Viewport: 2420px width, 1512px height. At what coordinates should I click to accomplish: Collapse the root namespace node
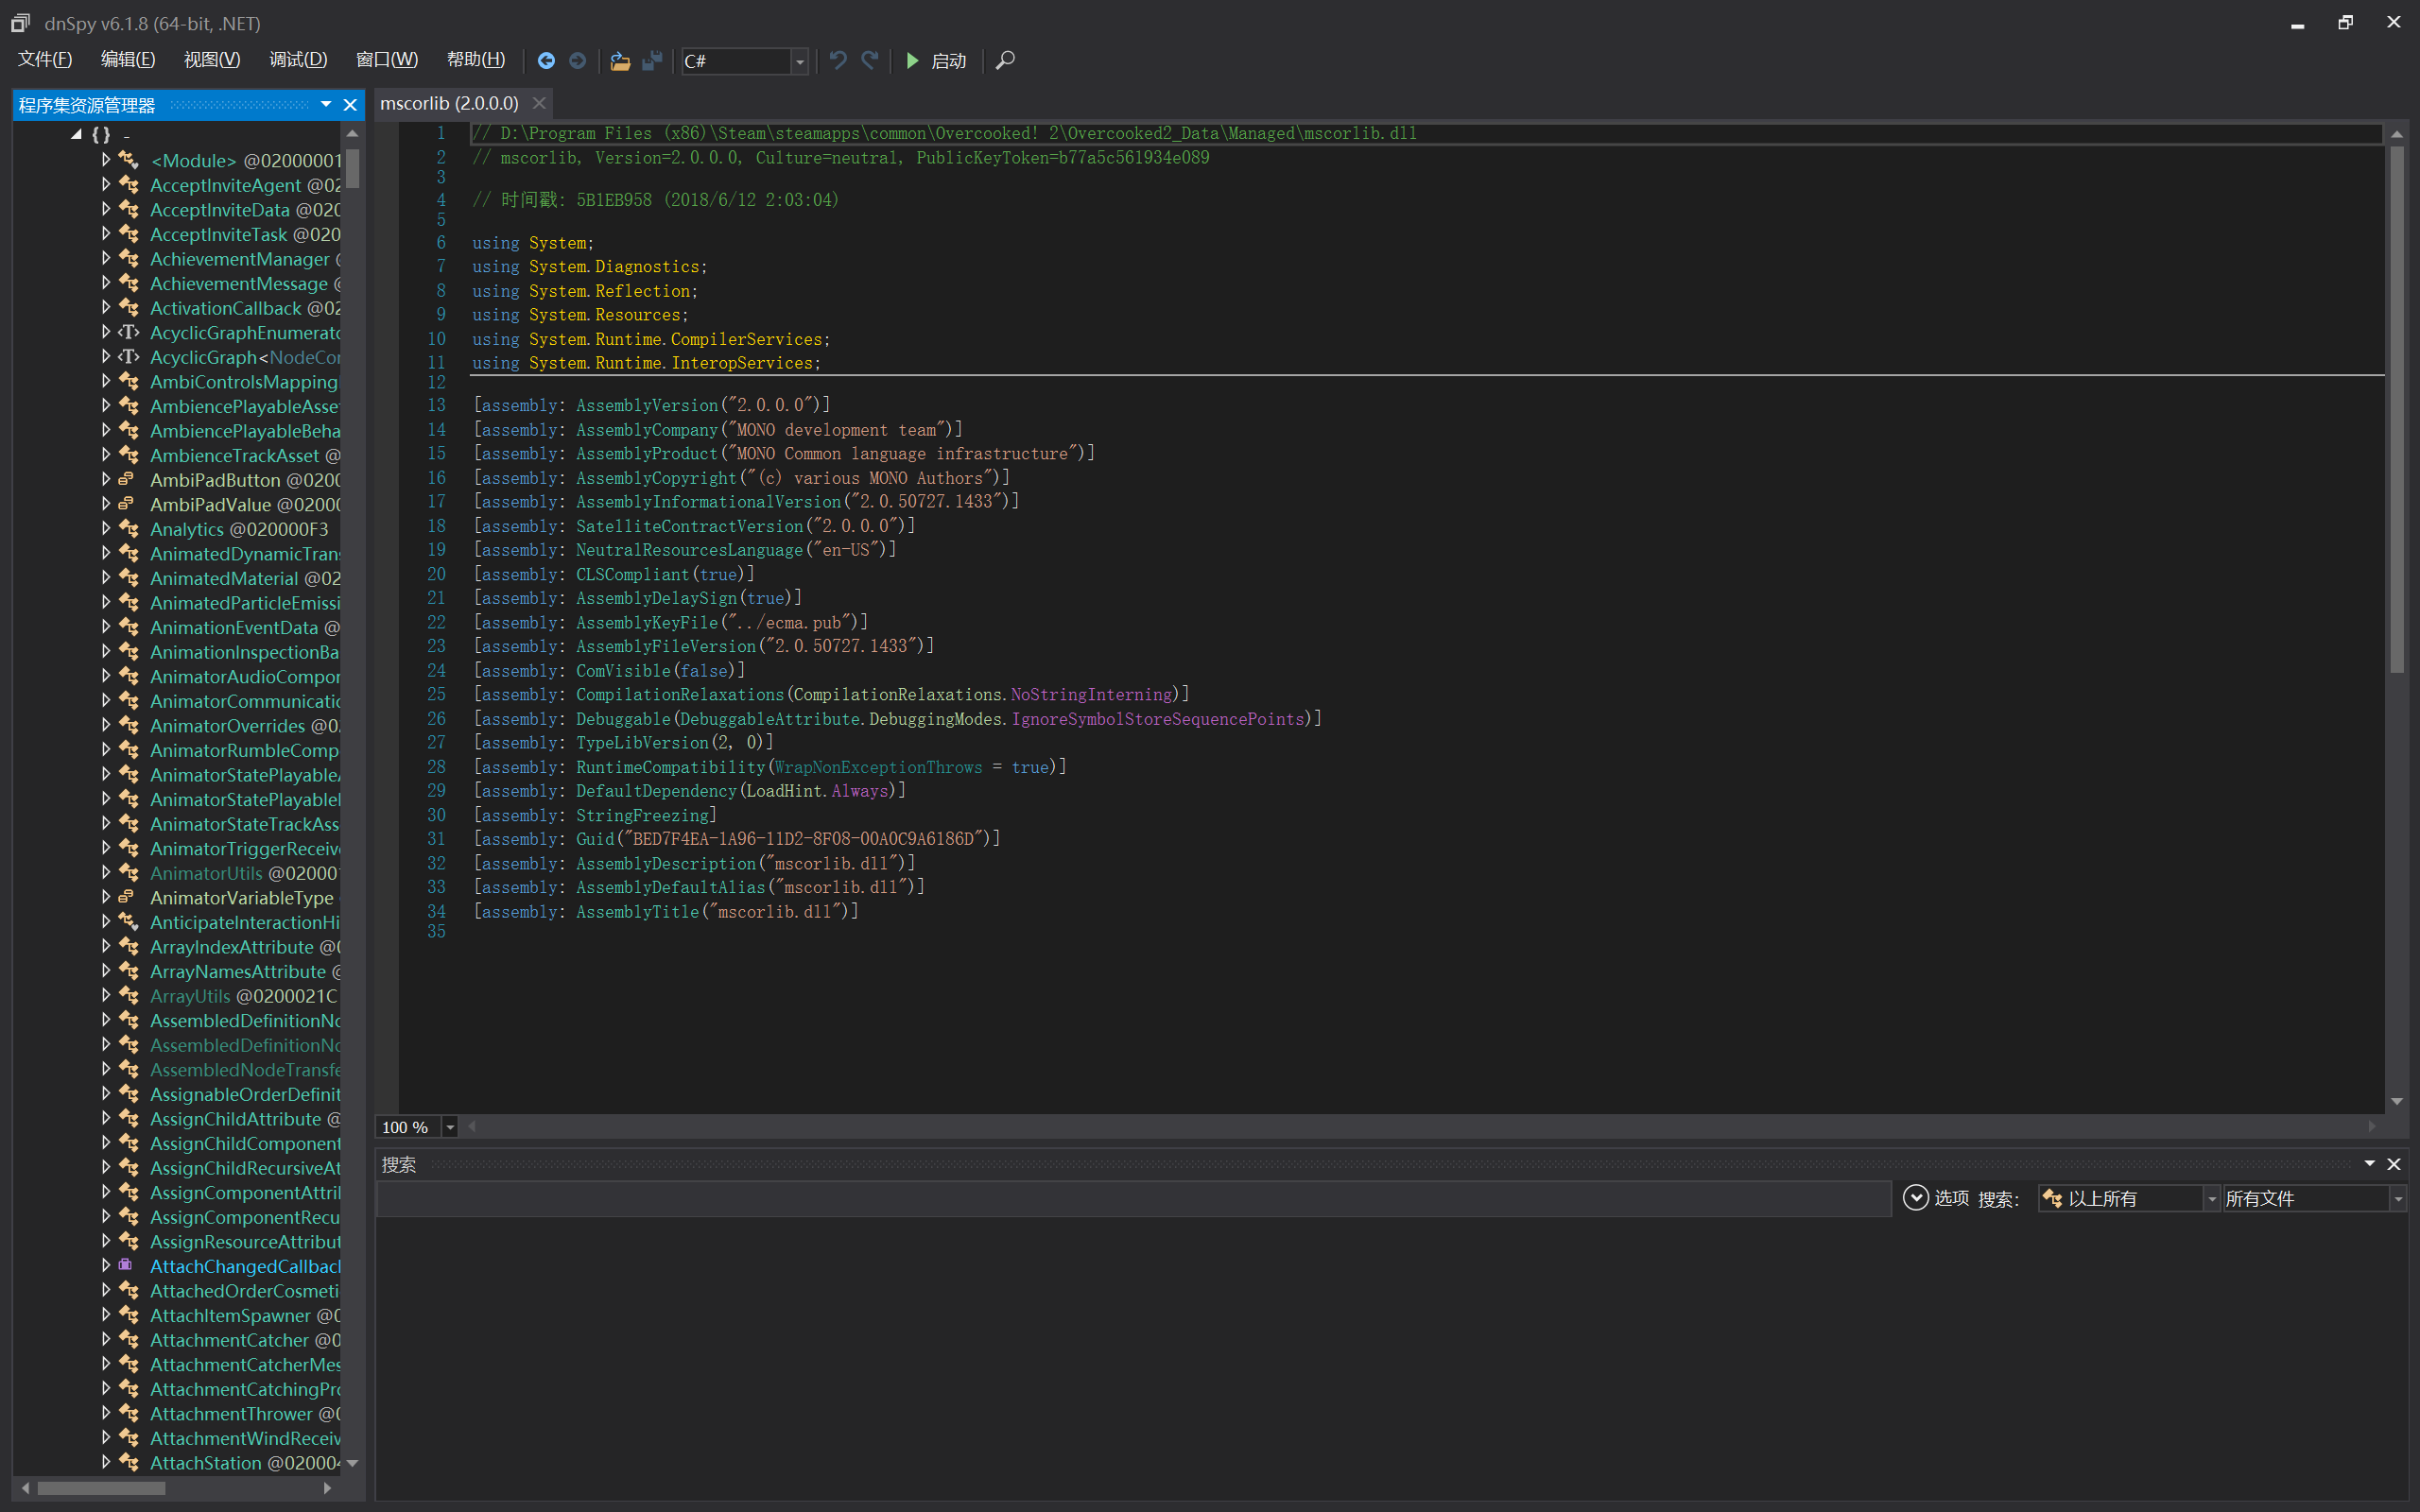click(77, 134)
